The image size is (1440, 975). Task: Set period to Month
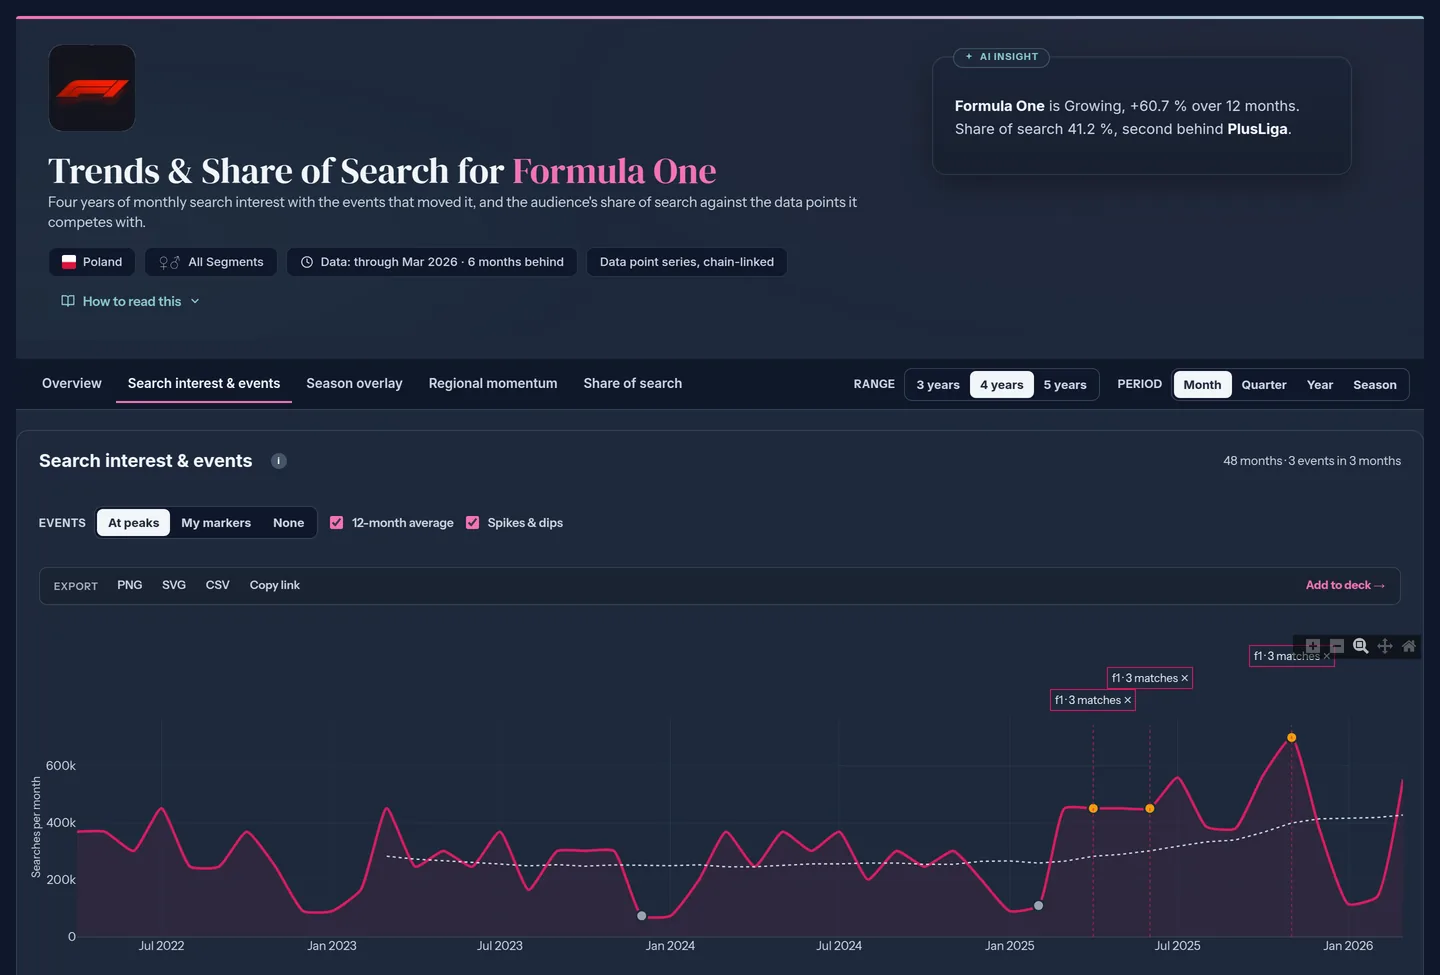click(1202, 385)
